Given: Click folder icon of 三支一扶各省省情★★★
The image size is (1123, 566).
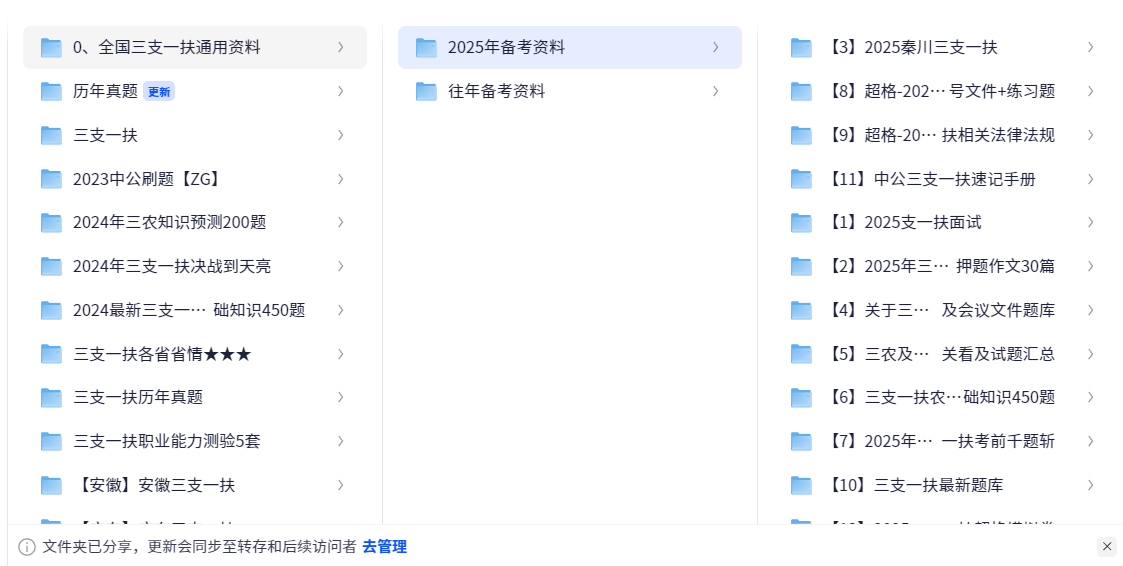Looking at the screenshot, I should 52,353.
